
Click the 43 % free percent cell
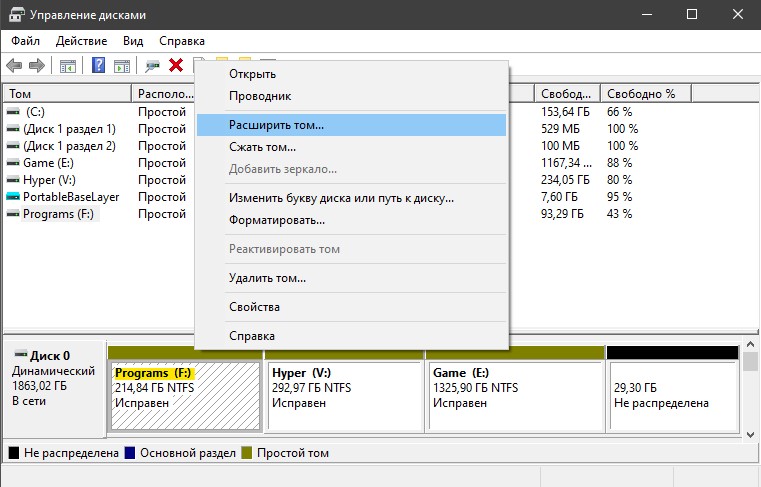619,214
